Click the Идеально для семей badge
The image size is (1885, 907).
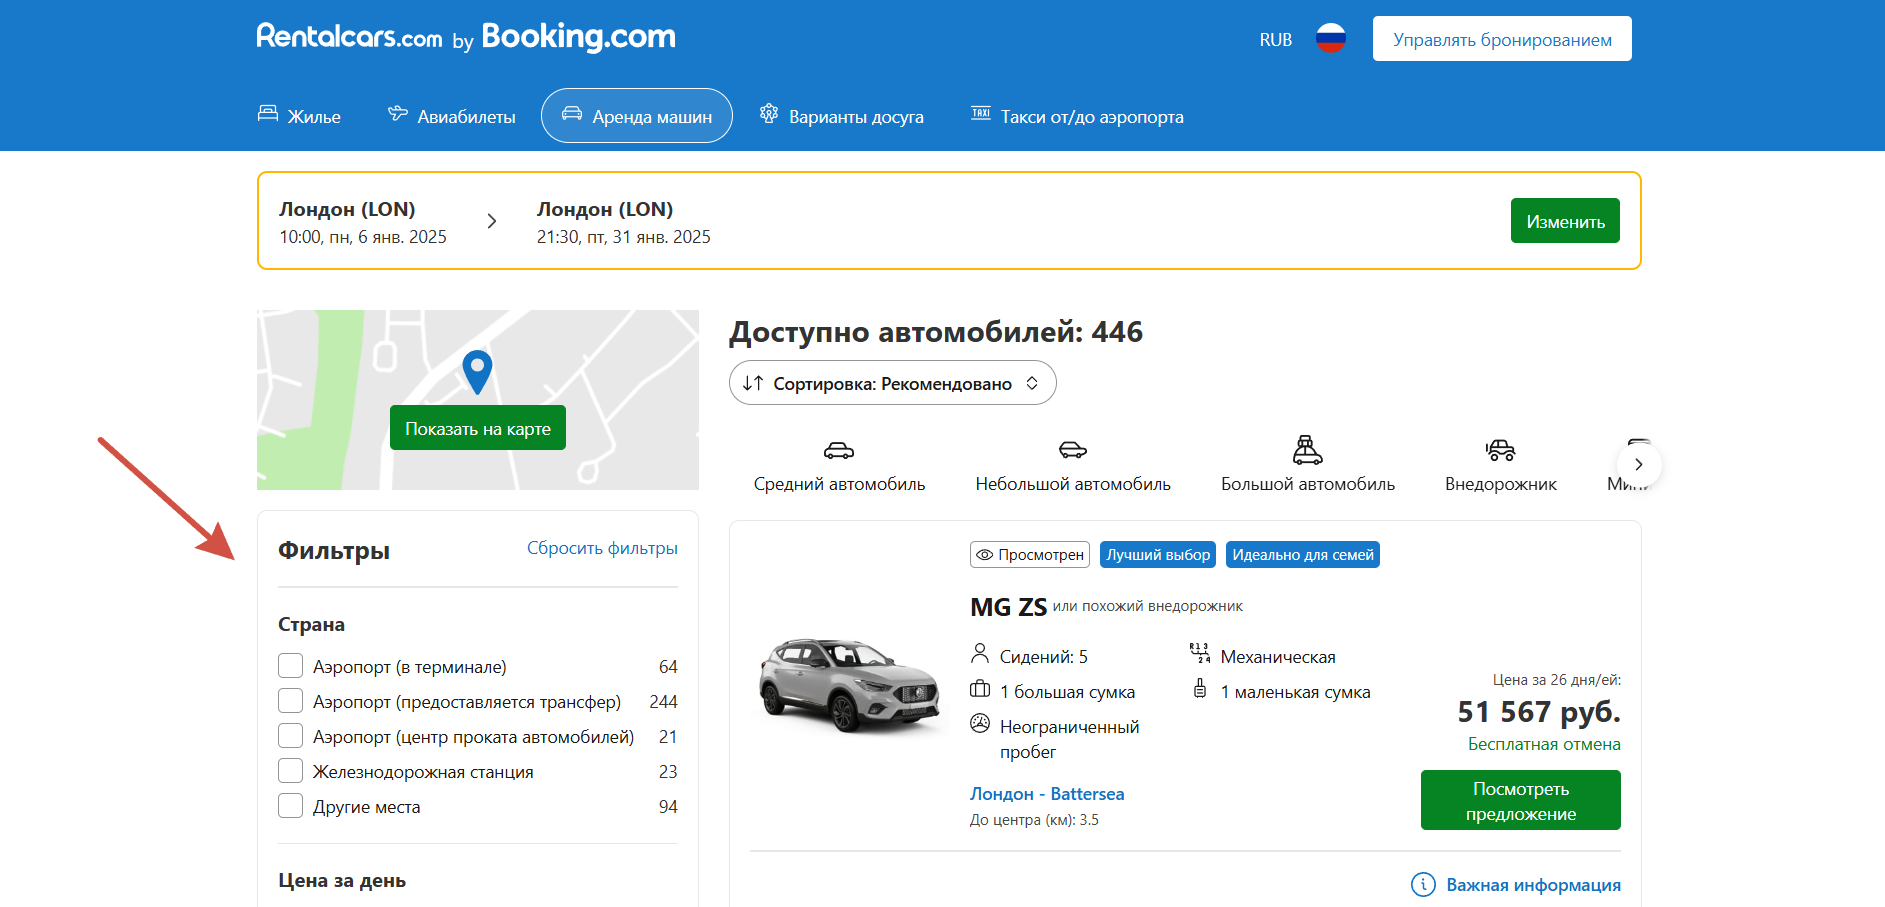tap(1303, 555)
